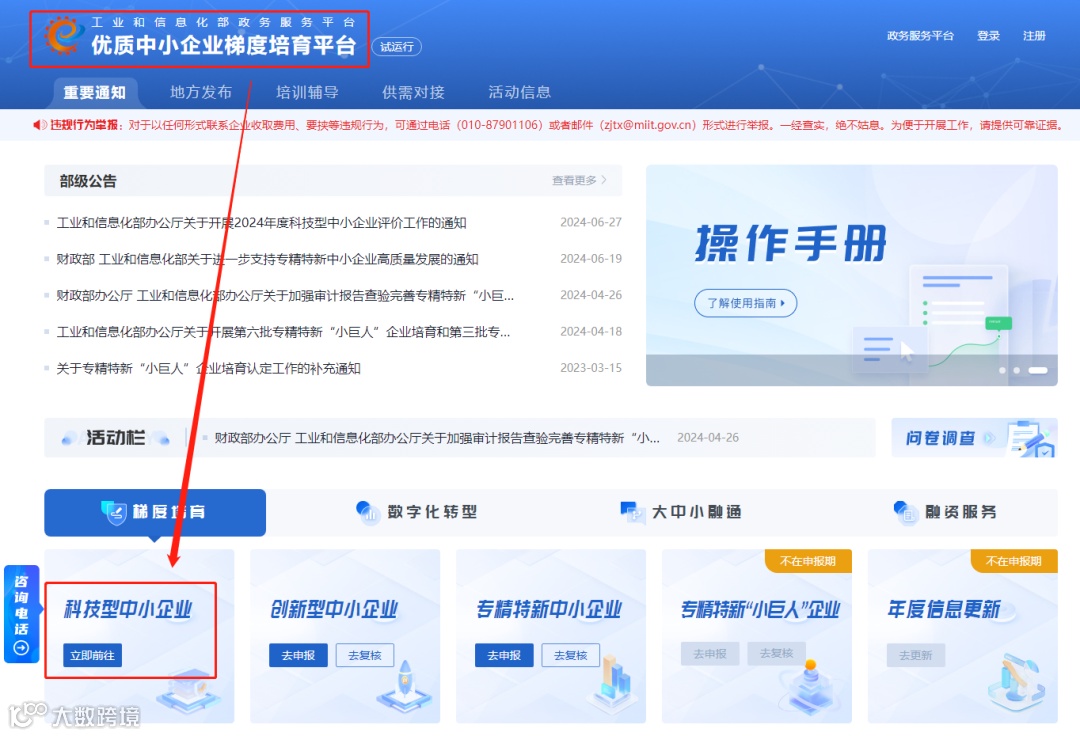Screen dimensions: 1080x736
Task: Switch to 地方发布 tab
Action: tap(200, 92)
